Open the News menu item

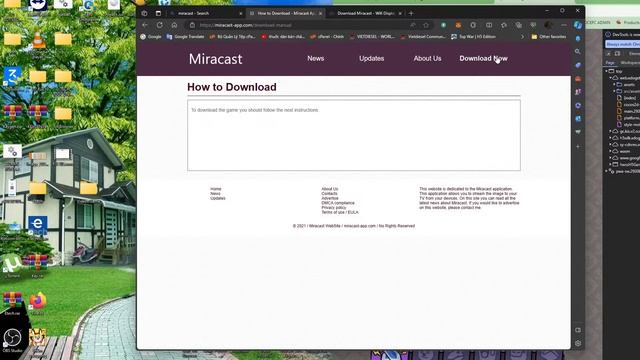(316, 58)
